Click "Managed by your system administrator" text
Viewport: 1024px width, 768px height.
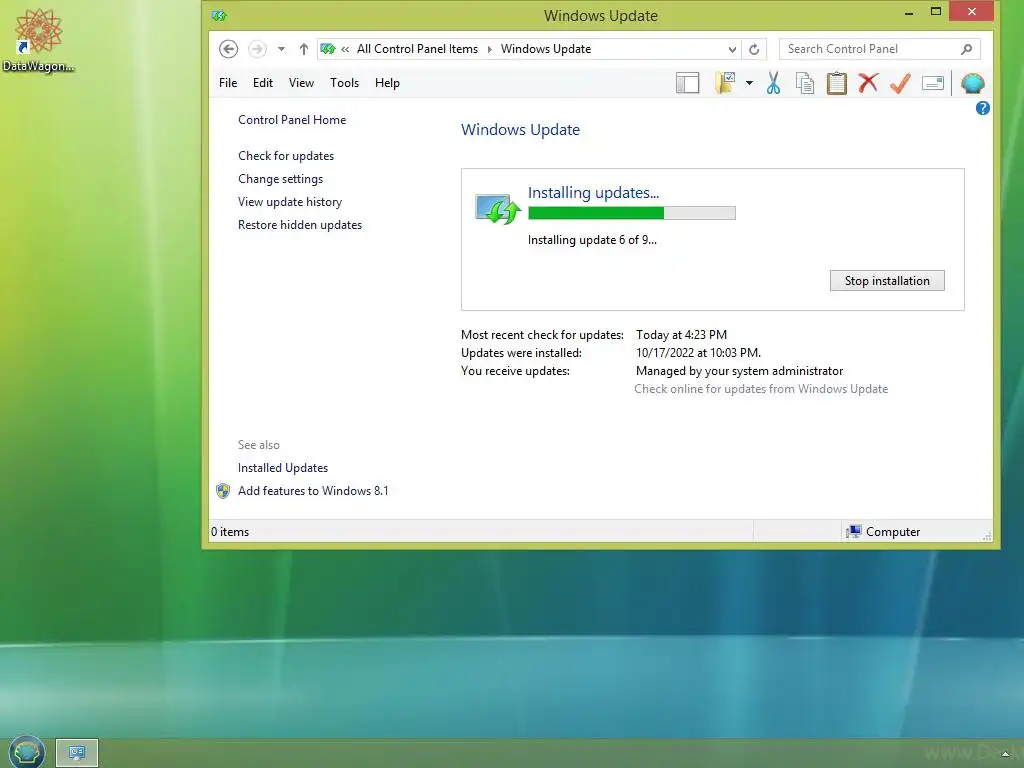(x=739, y=371)
